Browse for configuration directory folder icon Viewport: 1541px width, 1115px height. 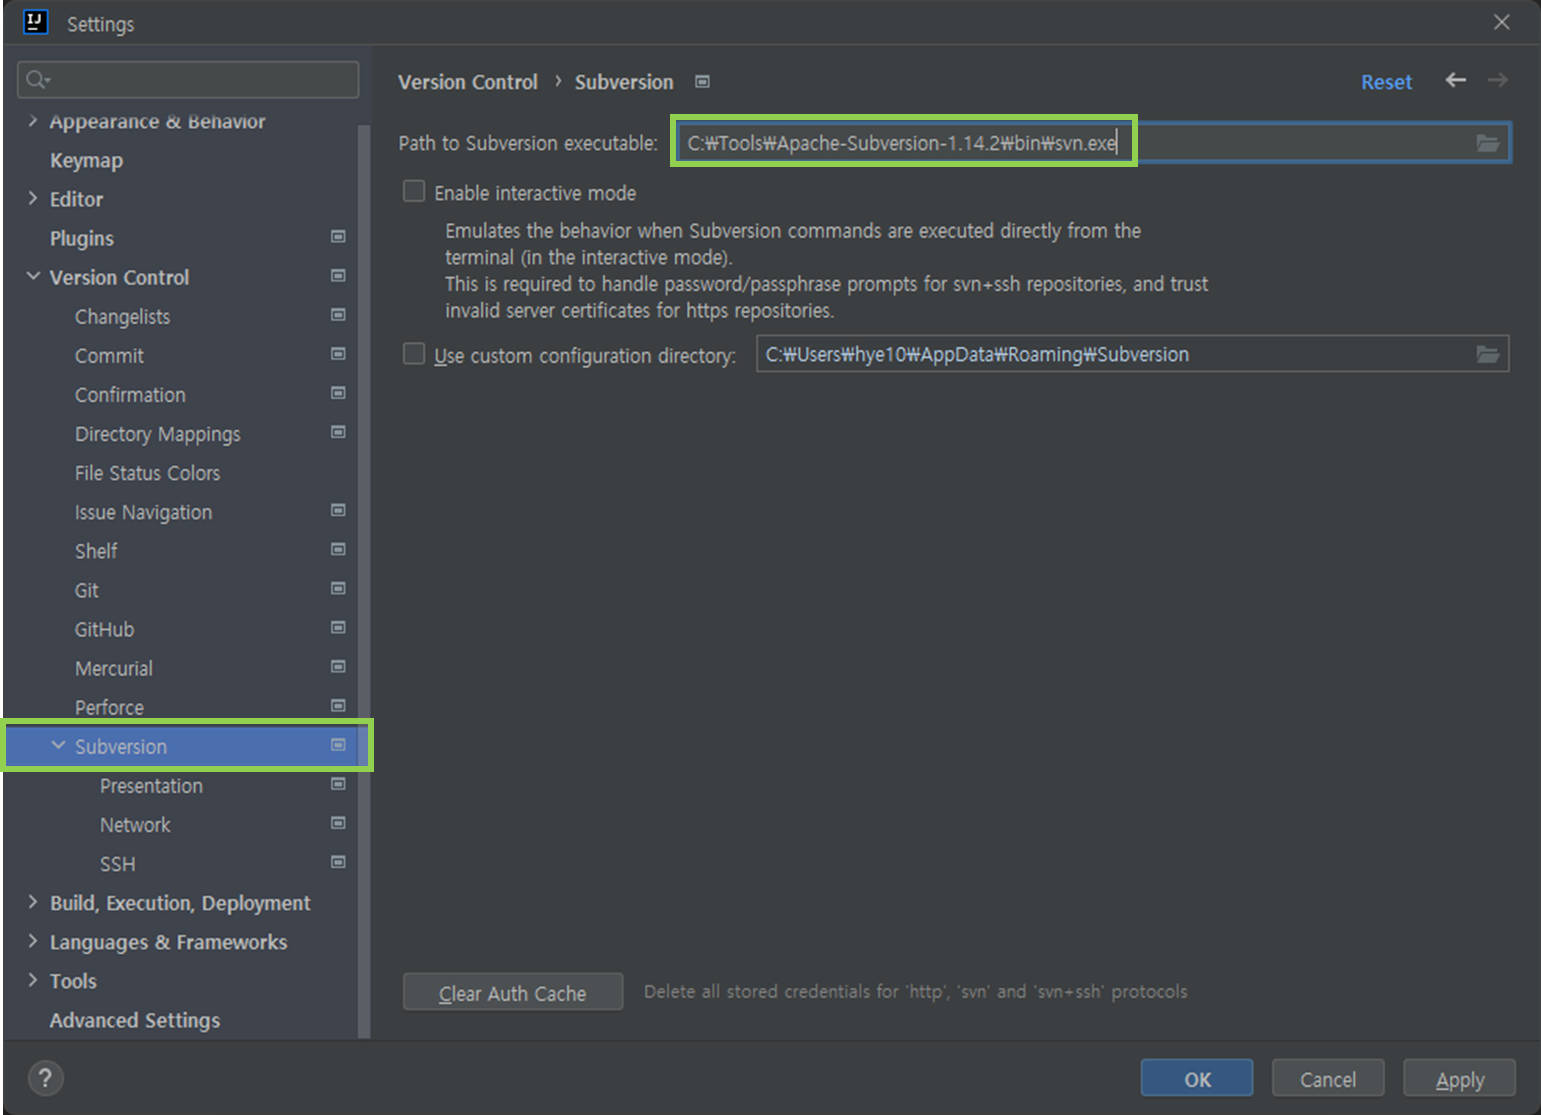tap(1488, 354)
